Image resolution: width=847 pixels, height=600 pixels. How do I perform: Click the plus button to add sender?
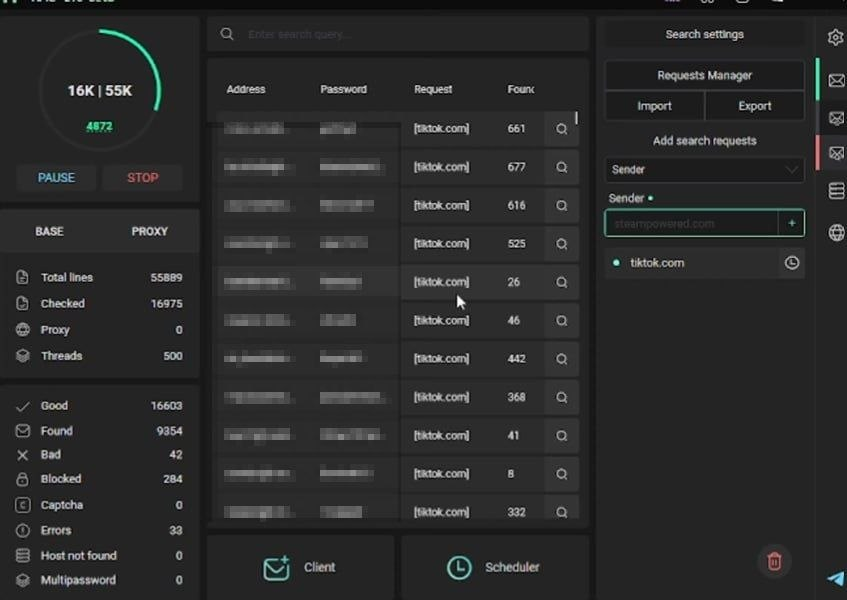(791, 223)
